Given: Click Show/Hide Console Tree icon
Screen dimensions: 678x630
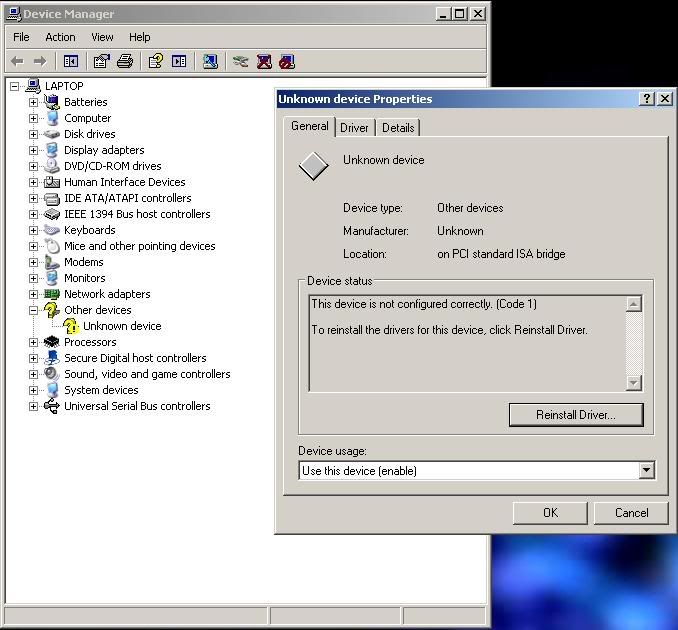Looking at the screenshot, I should pos(71,61).
